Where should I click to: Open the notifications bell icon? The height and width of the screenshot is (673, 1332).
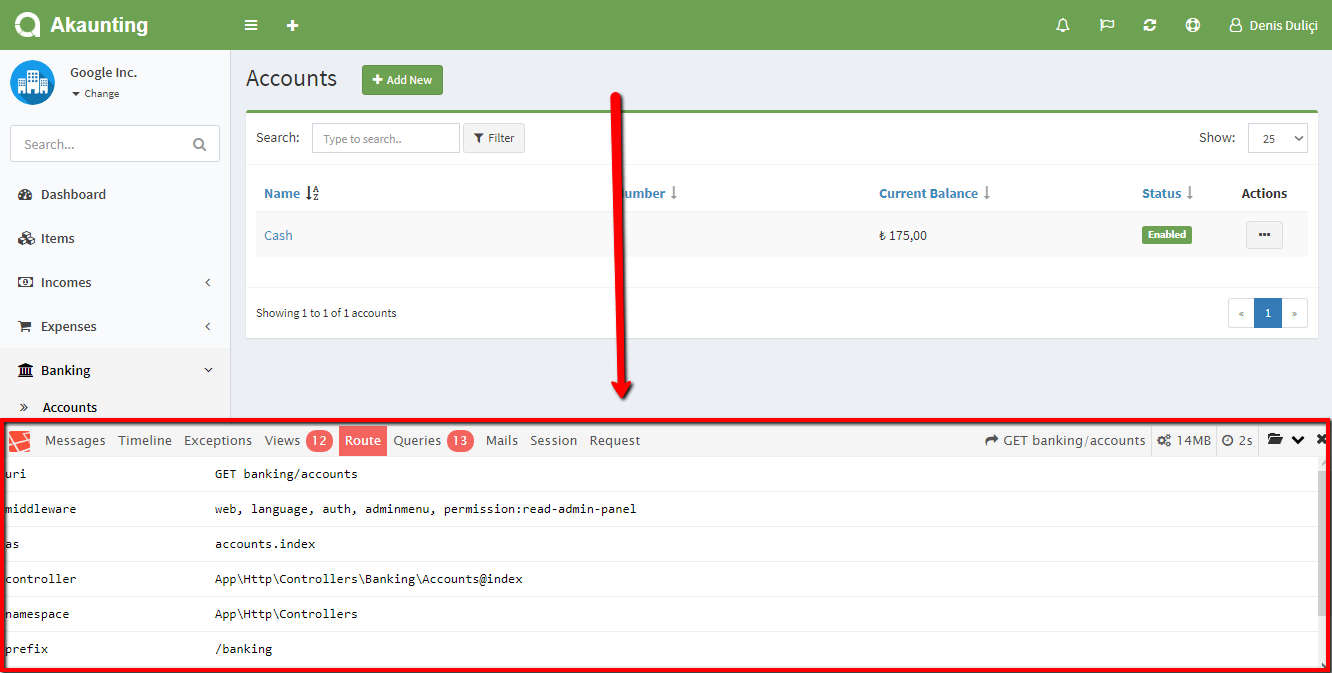point(1063,25)
